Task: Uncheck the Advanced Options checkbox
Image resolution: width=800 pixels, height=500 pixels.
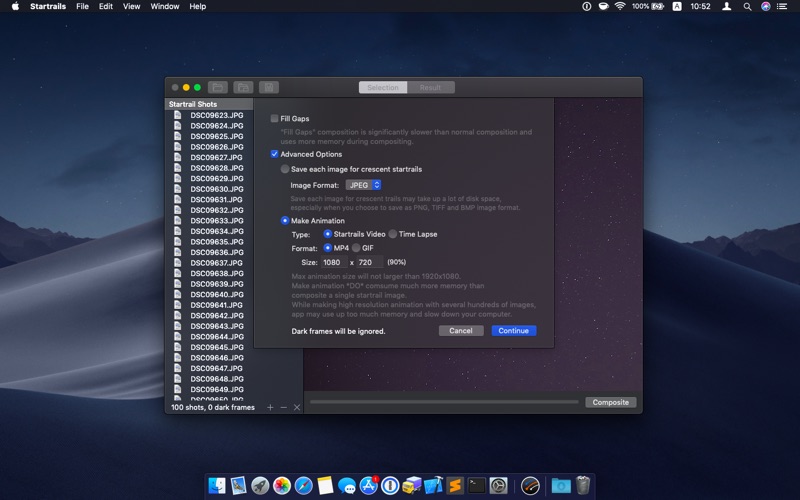Action: click(274, 154)
